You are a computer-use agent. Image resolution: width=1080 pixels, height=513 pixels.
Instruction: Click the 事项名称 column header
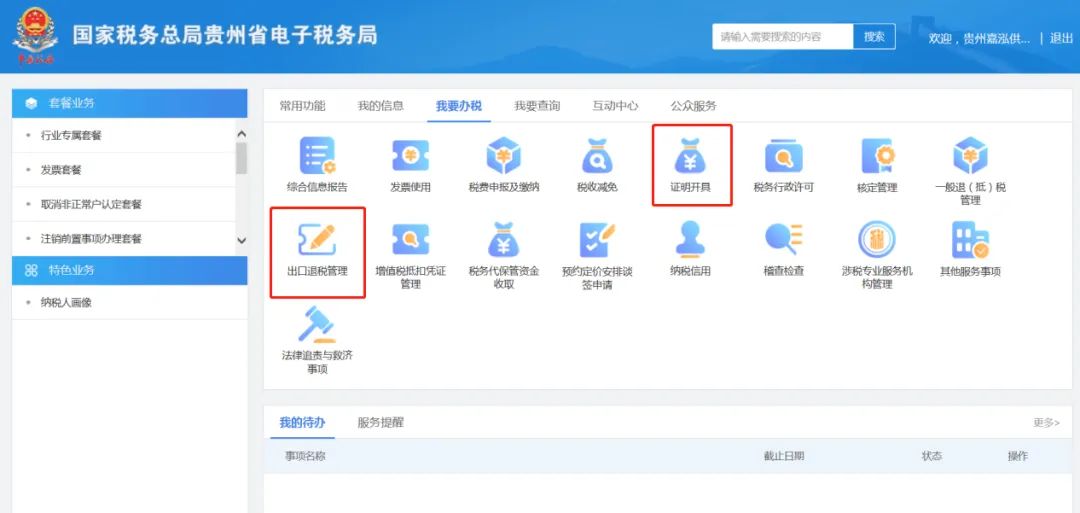tap(305, 456)
